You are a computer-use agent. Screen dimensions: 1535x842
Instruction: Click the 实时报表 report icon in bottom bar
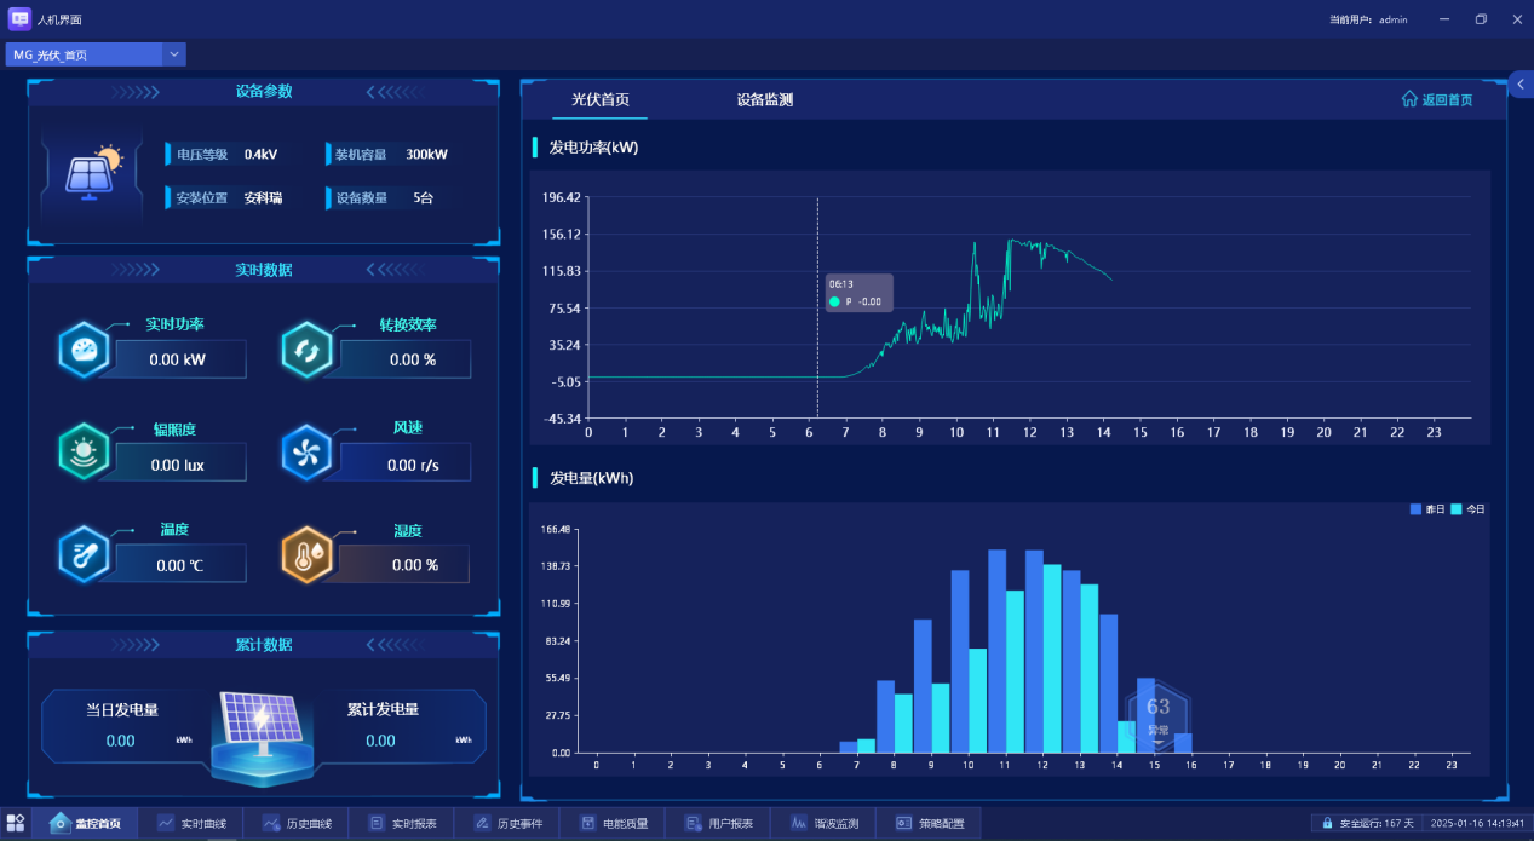[x=377, y=823]
